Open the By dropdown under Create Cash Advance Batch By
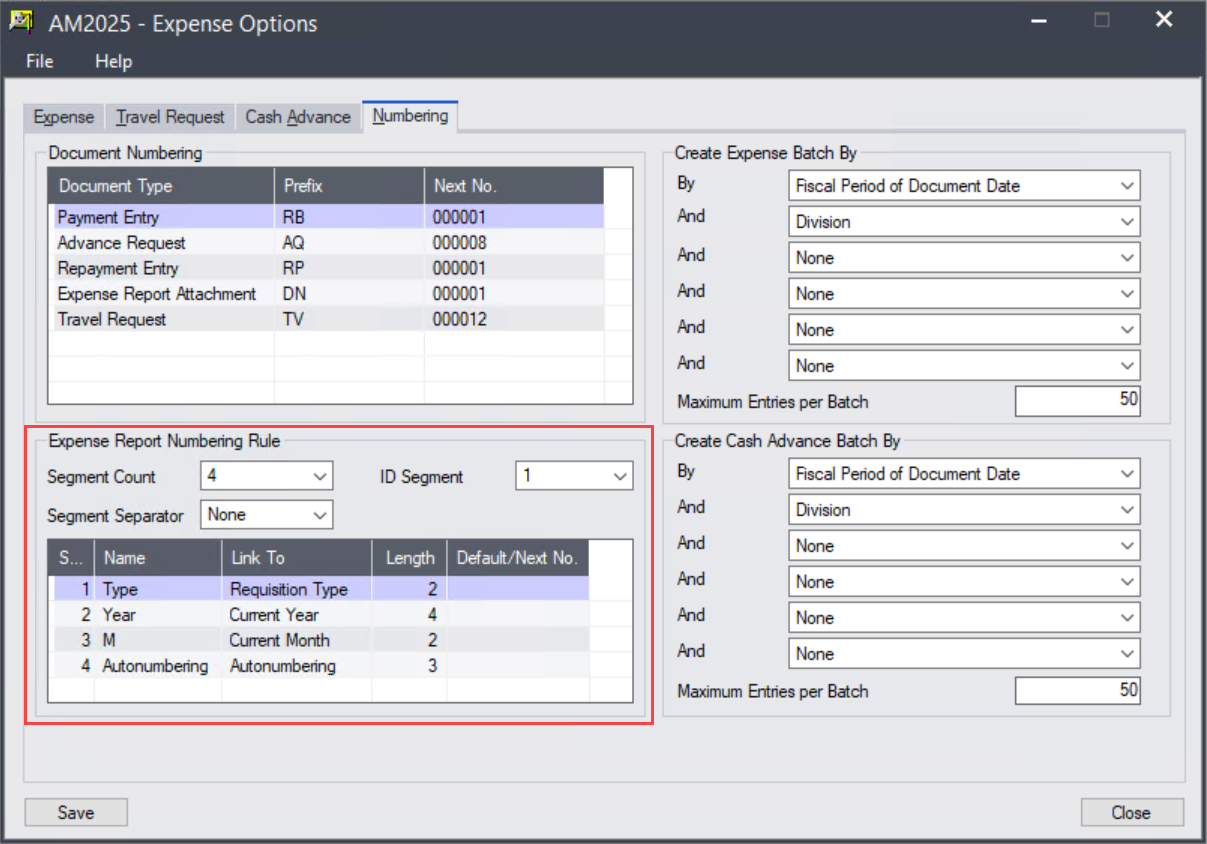This screenshot has width=1207, height=844. click(x=964, y=473)
